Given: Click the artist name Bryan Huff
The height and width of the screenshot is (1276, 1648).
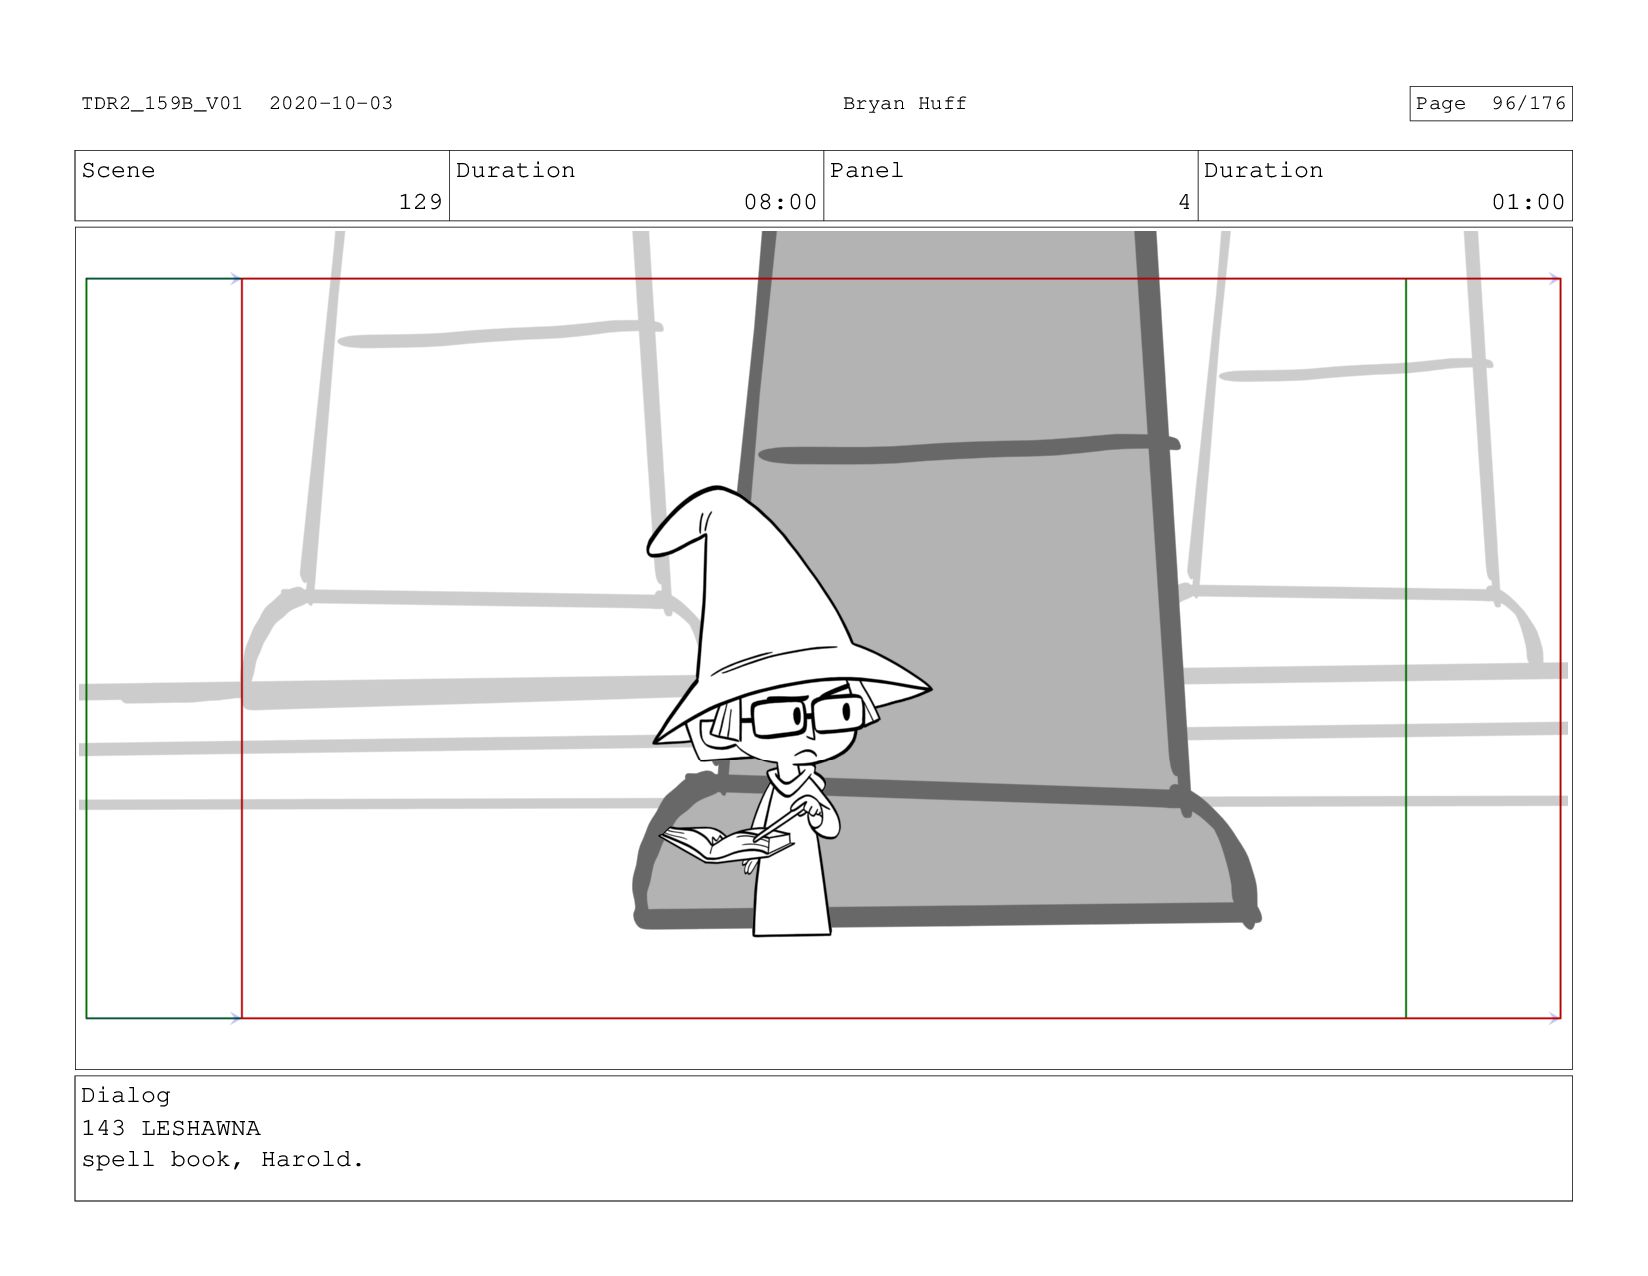Looking at the screenshot, I should coord(904,103).
